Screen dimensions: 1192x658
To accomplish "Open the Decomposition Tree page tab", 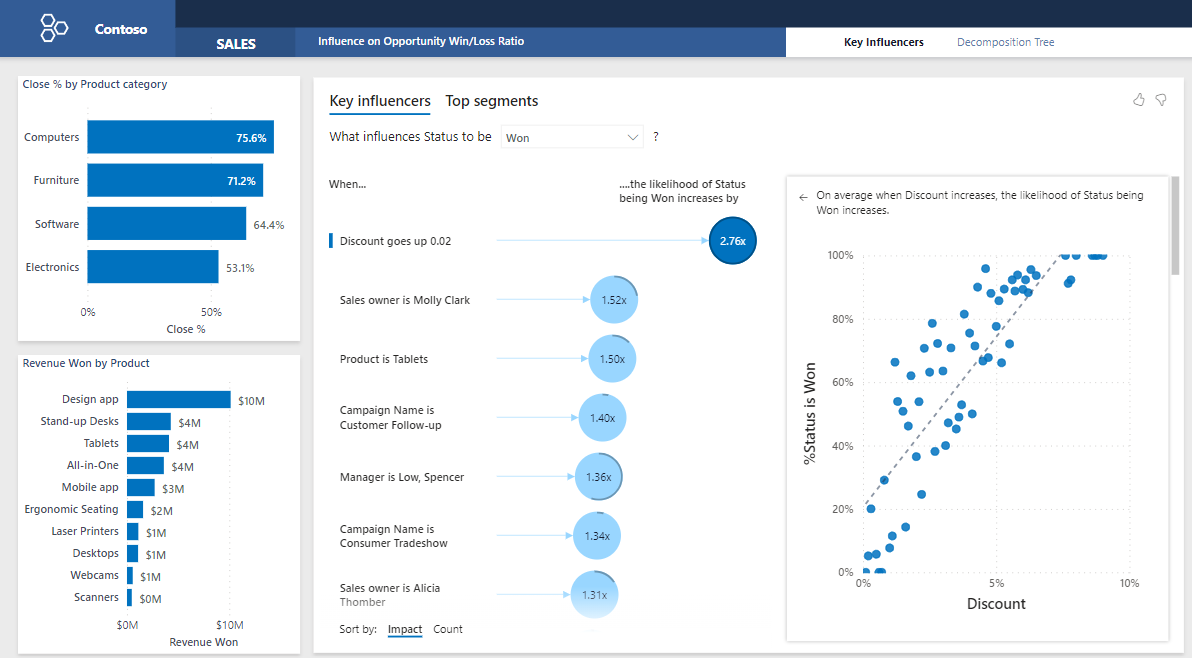I will [1005, 42].
